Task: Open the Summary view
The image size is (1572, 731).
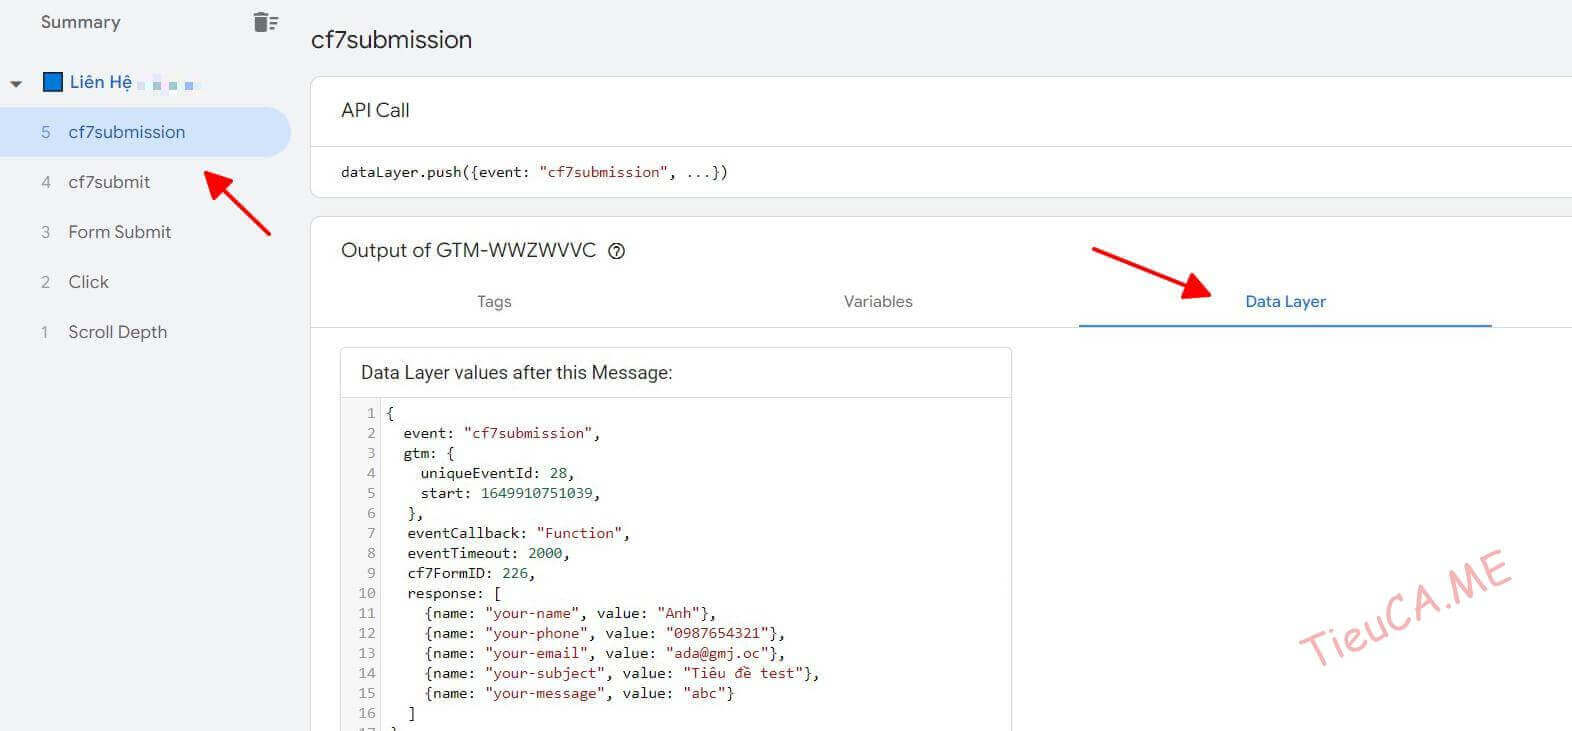Action: [80, 22]
